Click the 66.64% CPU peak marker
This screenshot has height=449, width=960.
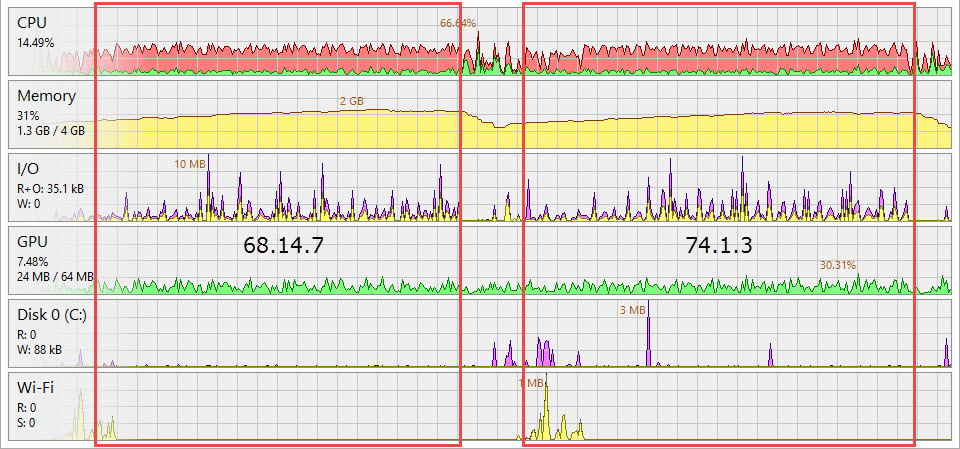coord(458,23)
